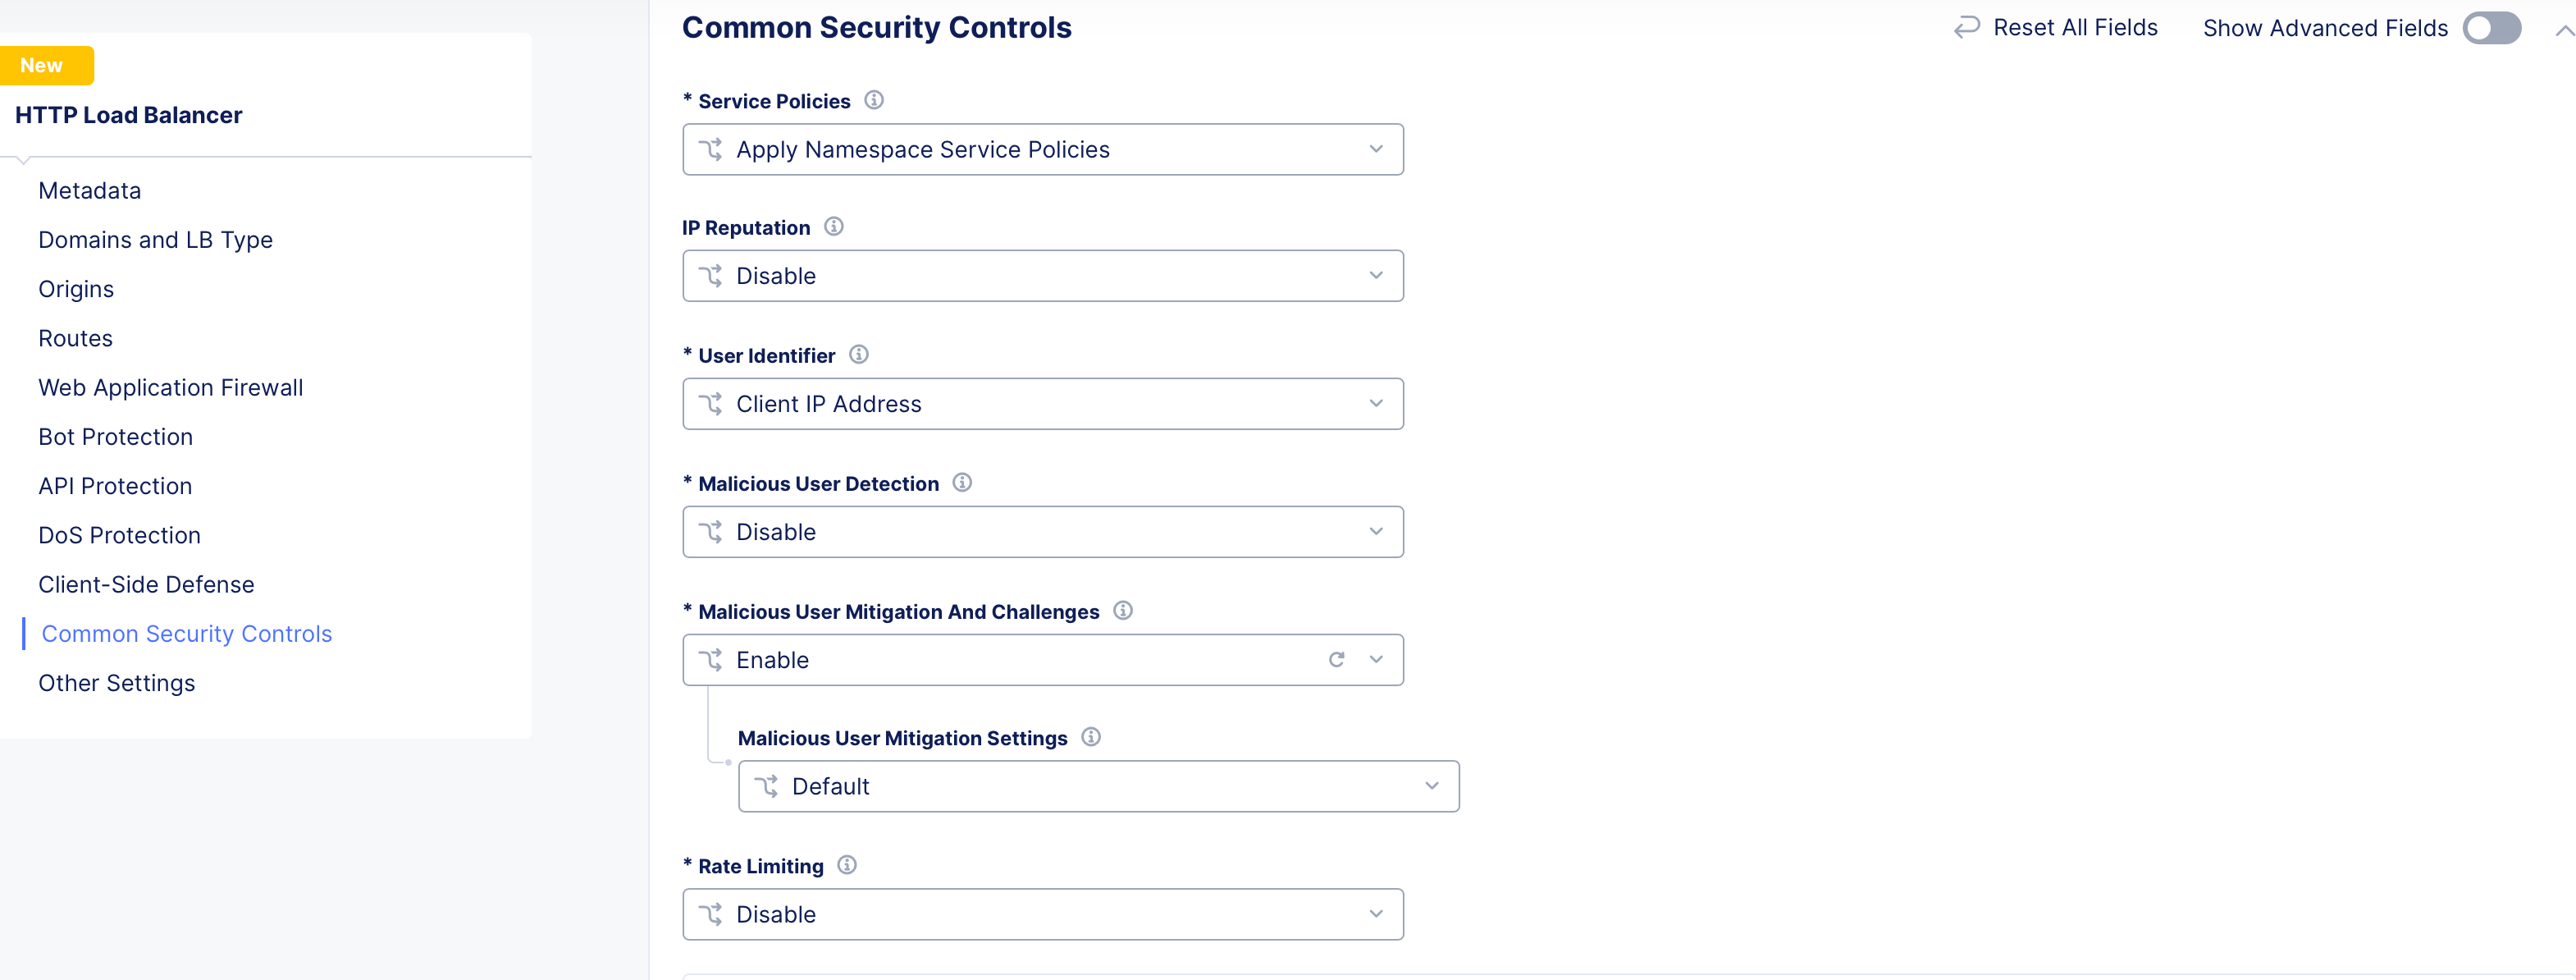Click the info icon beside Malicious User Mitigation And Challenges
This screenshot has height=980, width=2576.
tap(1123, 611)
